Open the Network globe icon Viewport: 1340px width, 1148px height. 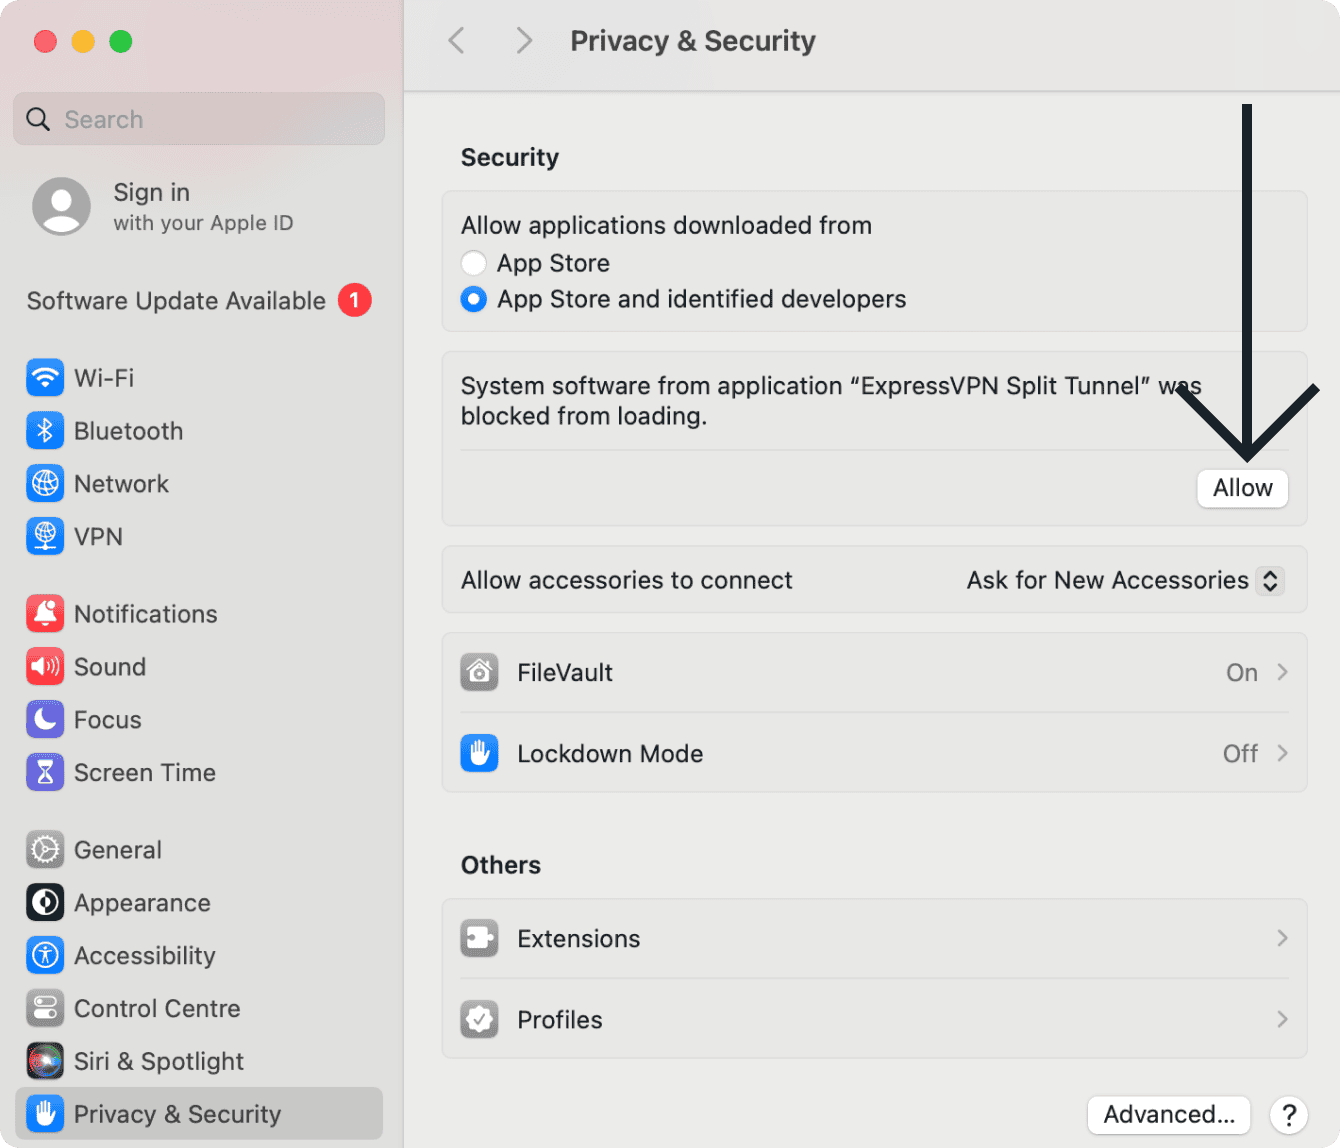click(x=45, y=484)
